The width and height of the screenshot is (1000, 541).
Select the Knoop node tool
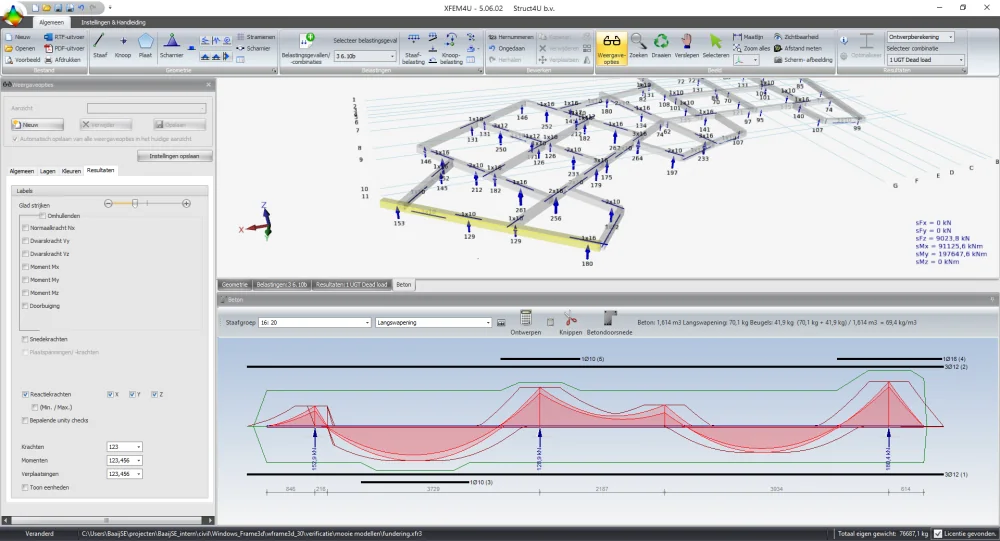[x=122, y=46]
